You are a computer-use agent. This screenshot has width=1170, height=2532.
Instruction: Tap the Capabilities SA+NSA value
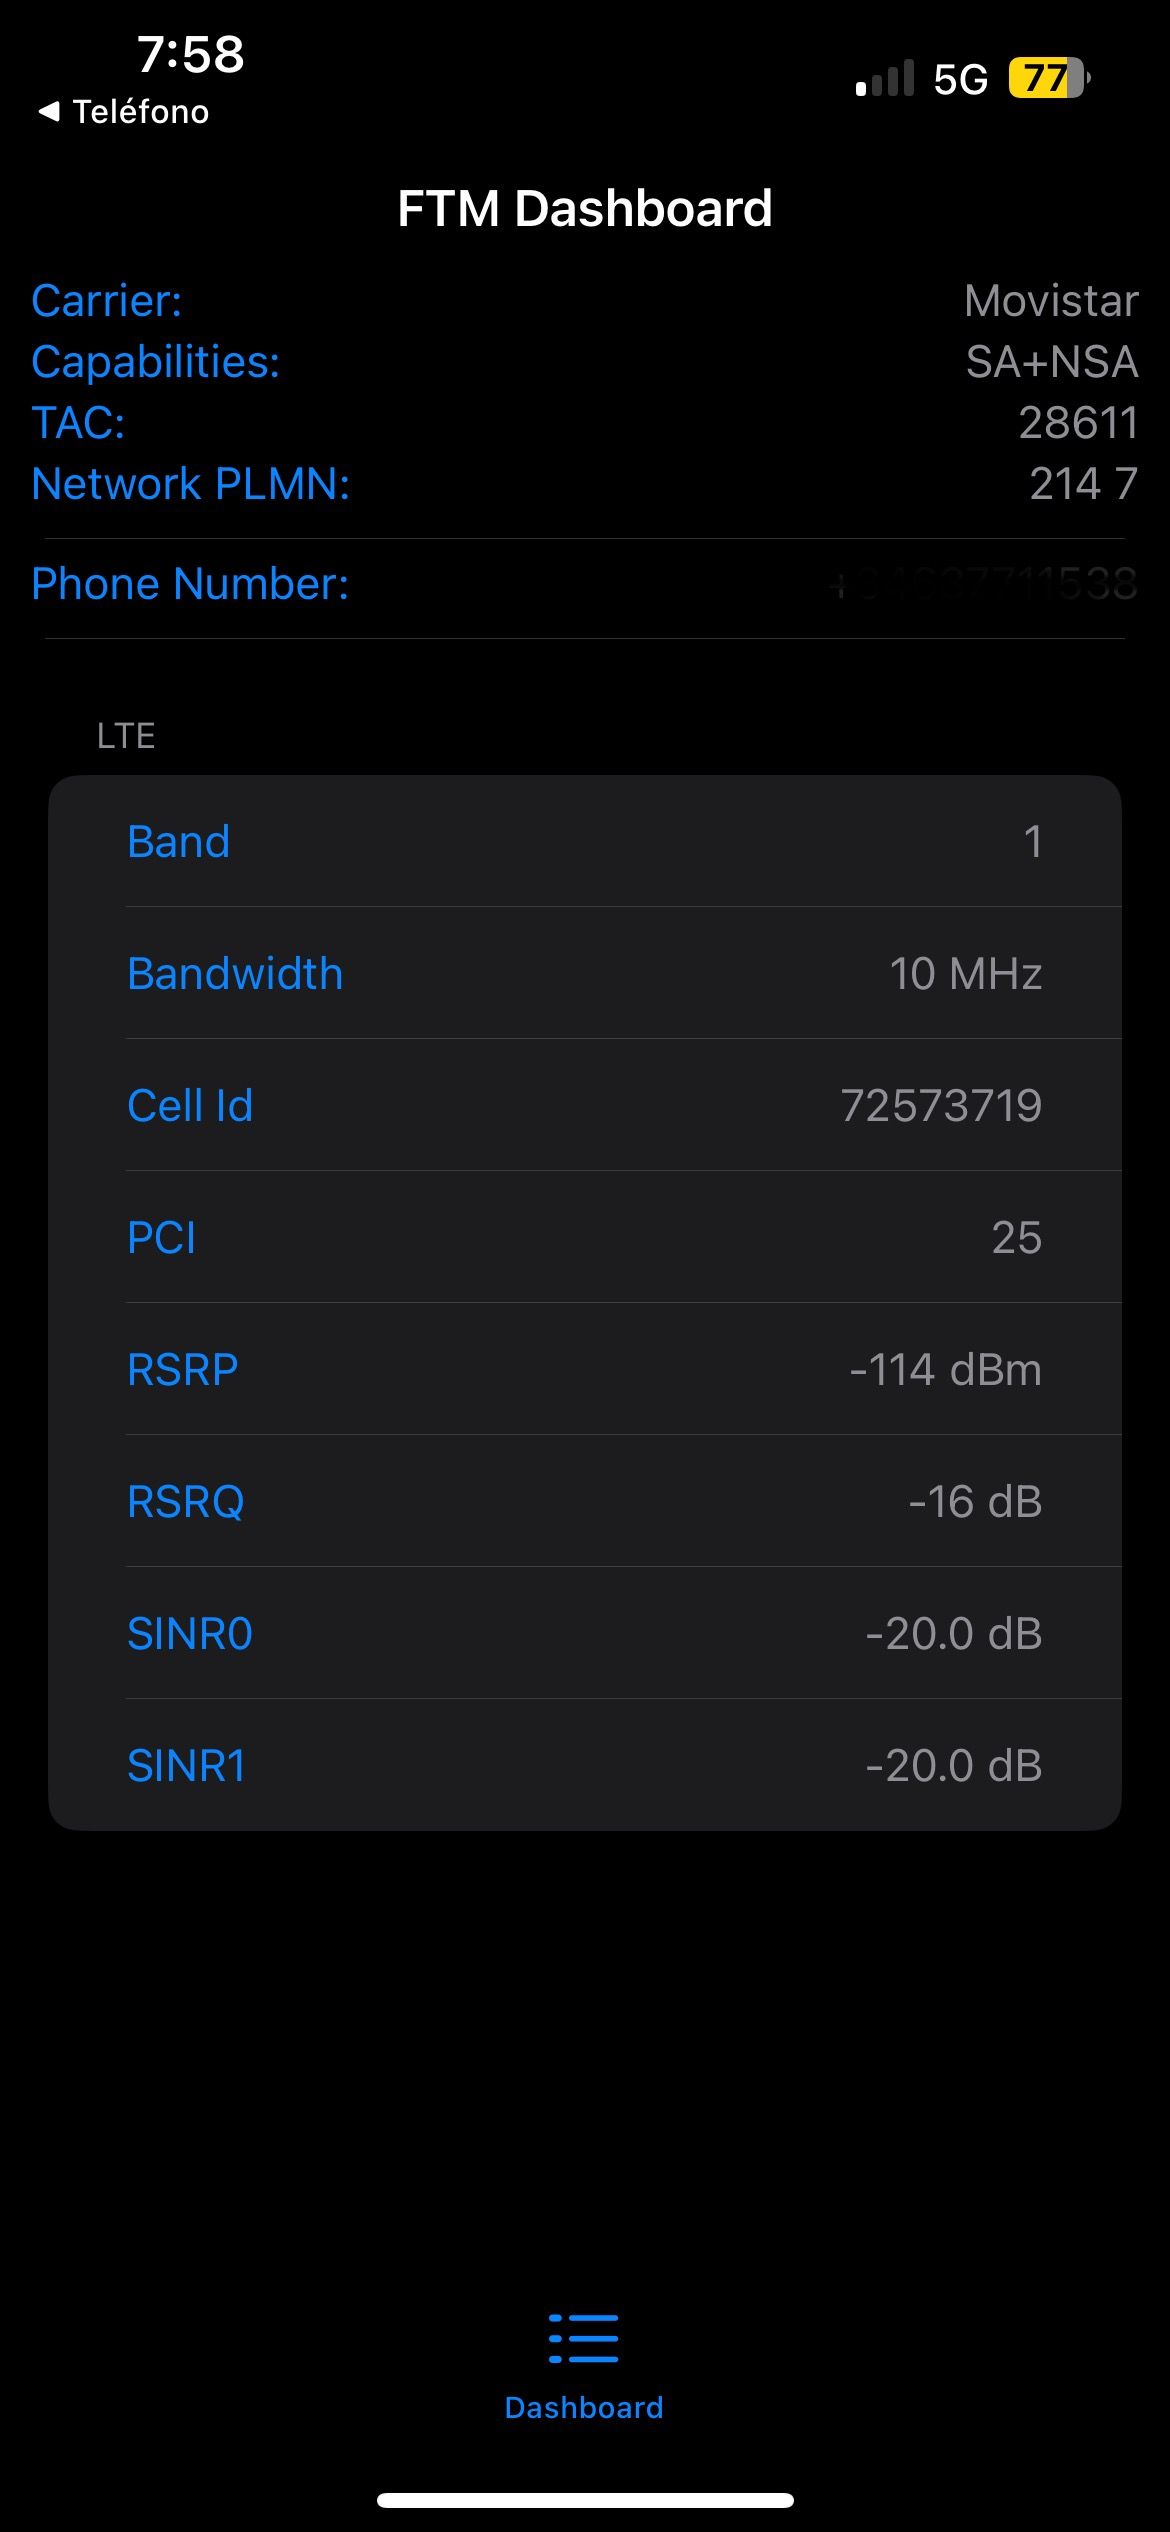(x=1051, y=362)
